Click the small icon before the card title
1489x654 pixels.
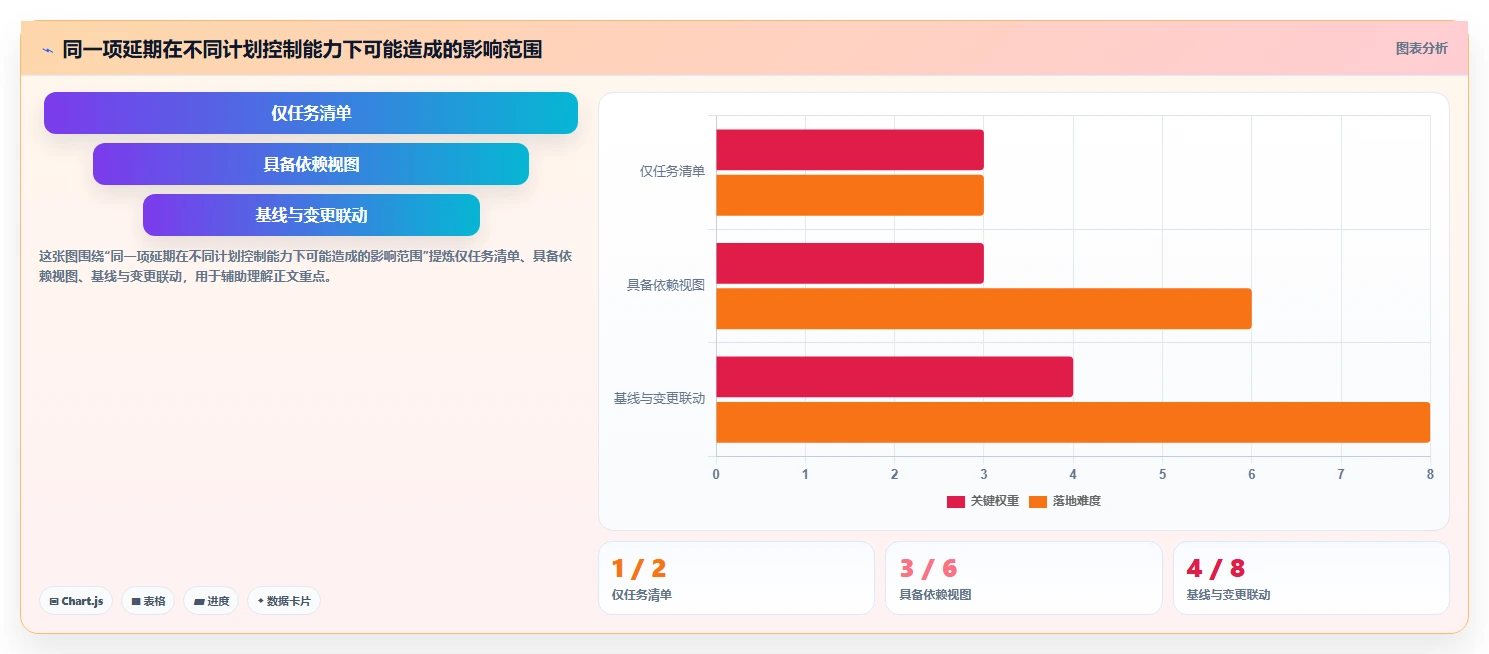pyautogui.click(x=47, y=49)
